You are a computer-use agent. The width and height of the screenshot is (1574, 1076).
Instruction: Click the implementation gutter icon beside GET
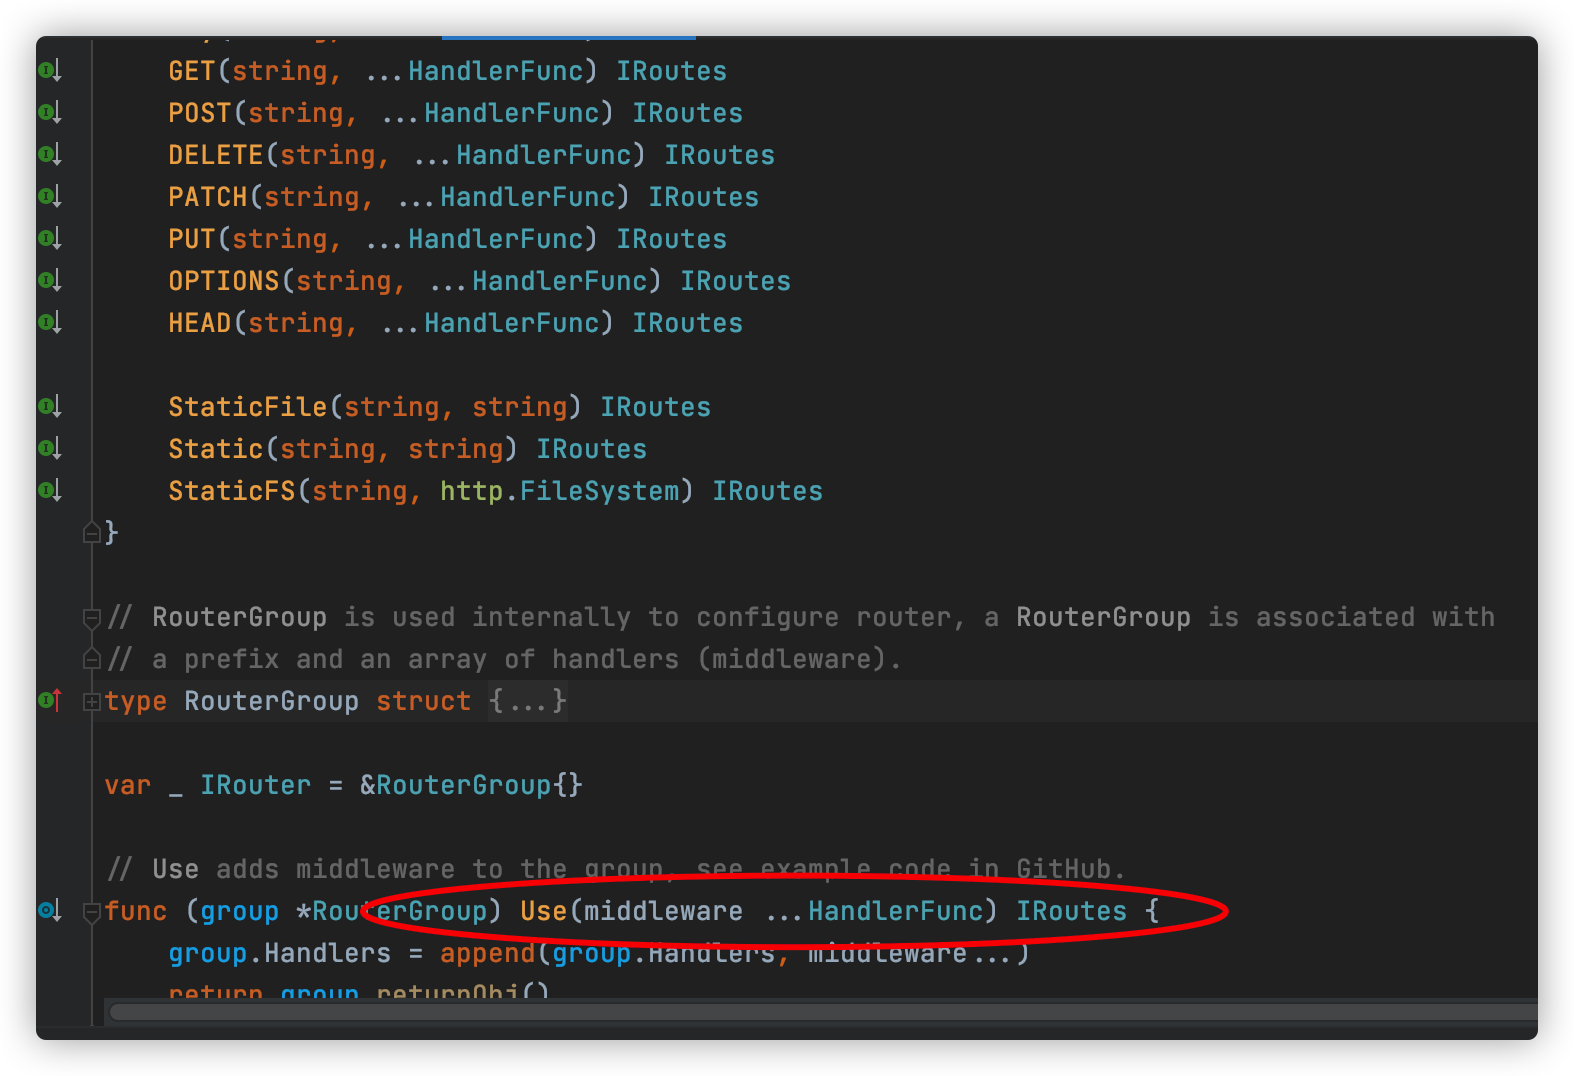coord(50,71)
